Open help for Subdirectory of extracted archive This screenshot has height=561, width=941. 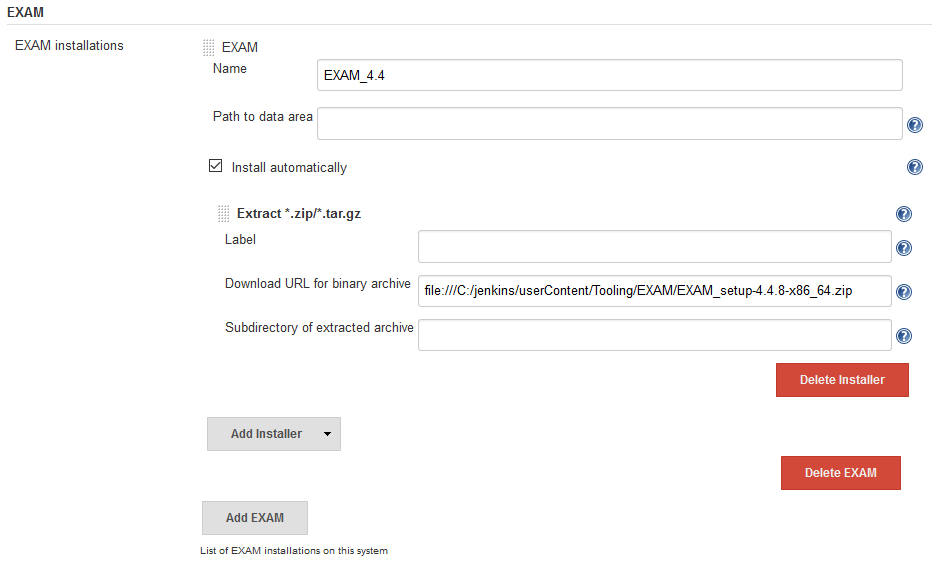[903, 335]
